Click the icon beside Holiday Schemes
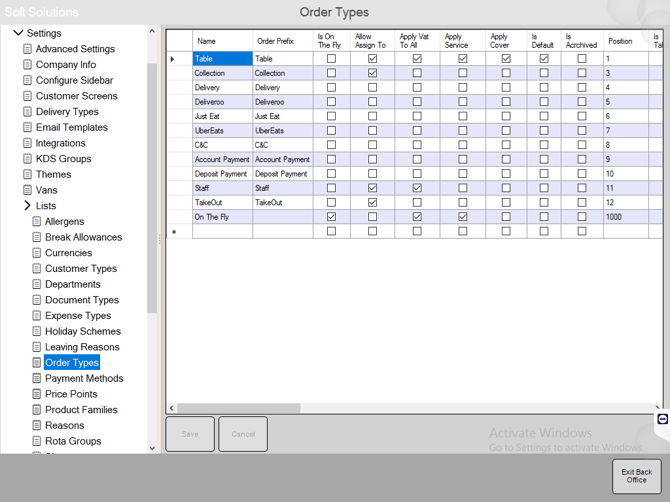 pyautogui.click(x=36, y=331)
